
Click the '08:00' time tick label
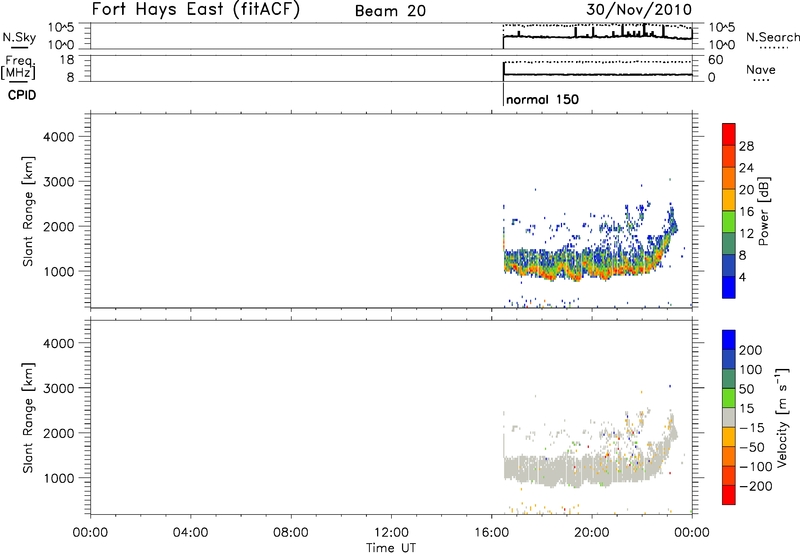pos(291,533)
